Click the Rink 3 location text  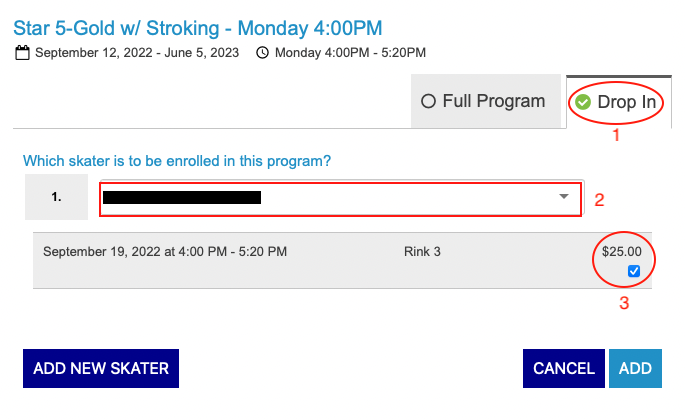coord(422,252)
